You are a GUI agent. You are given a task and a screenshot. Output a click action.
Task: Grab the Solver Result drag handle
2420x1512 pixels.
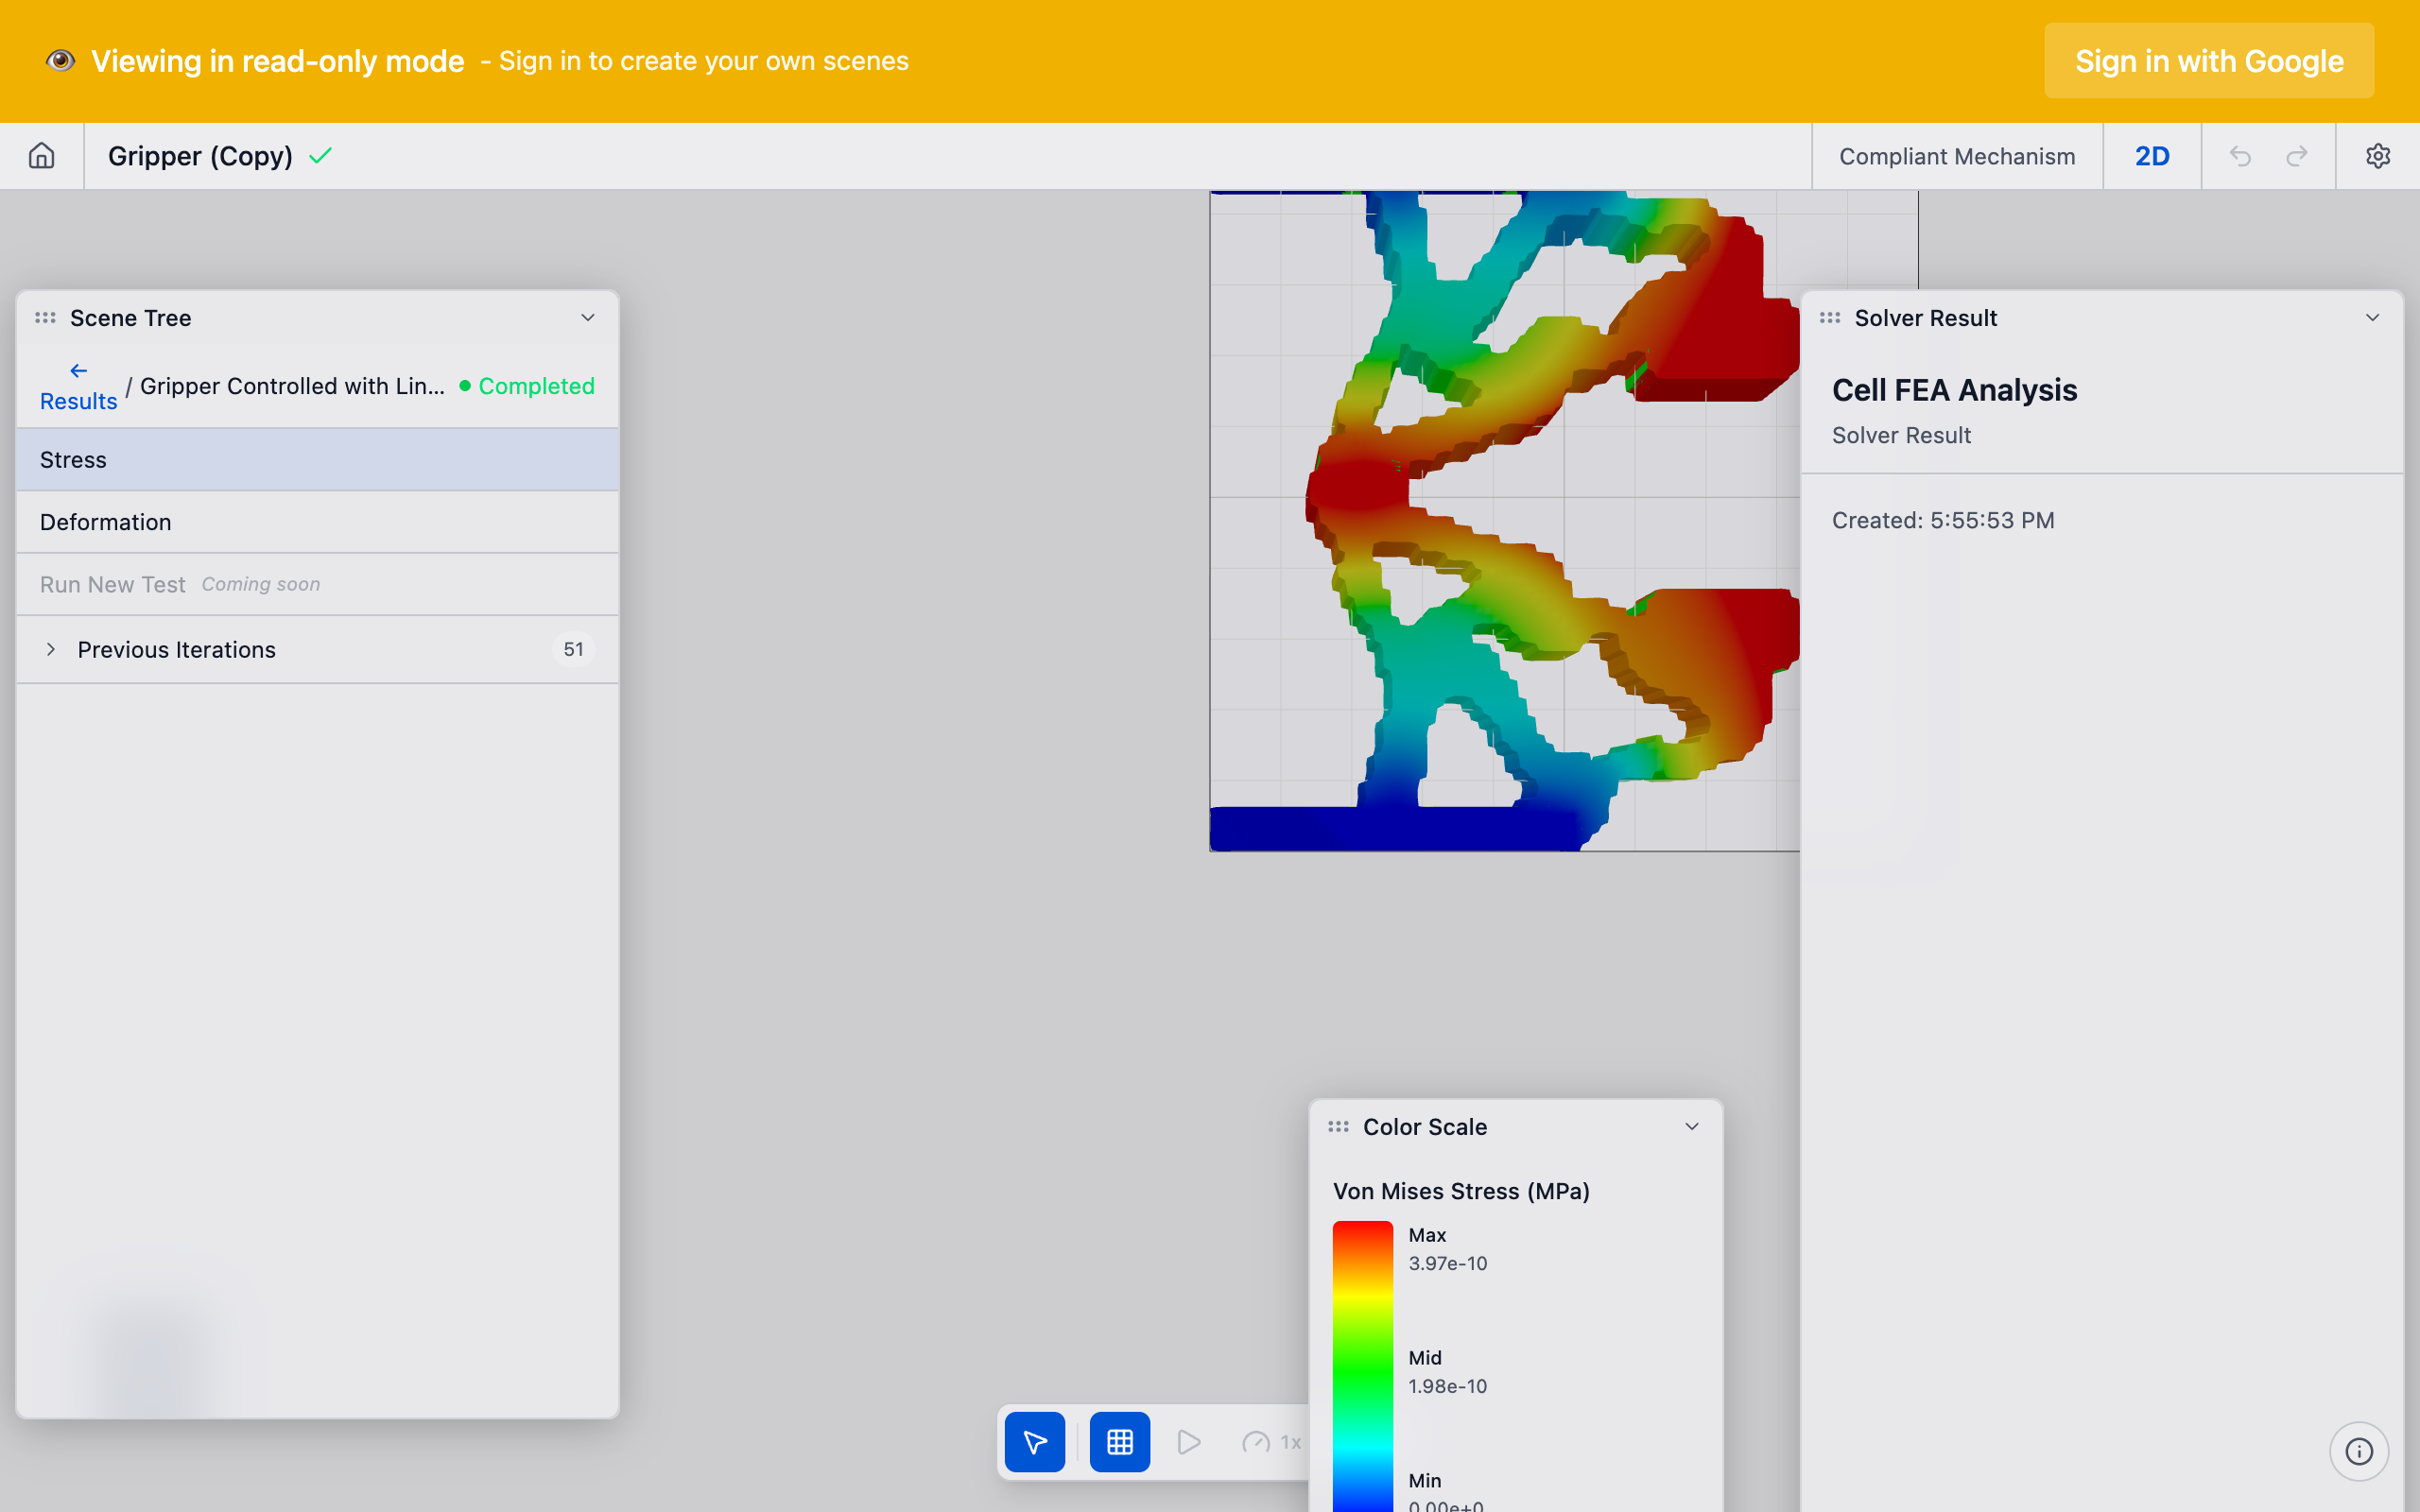coord(1830,318)
